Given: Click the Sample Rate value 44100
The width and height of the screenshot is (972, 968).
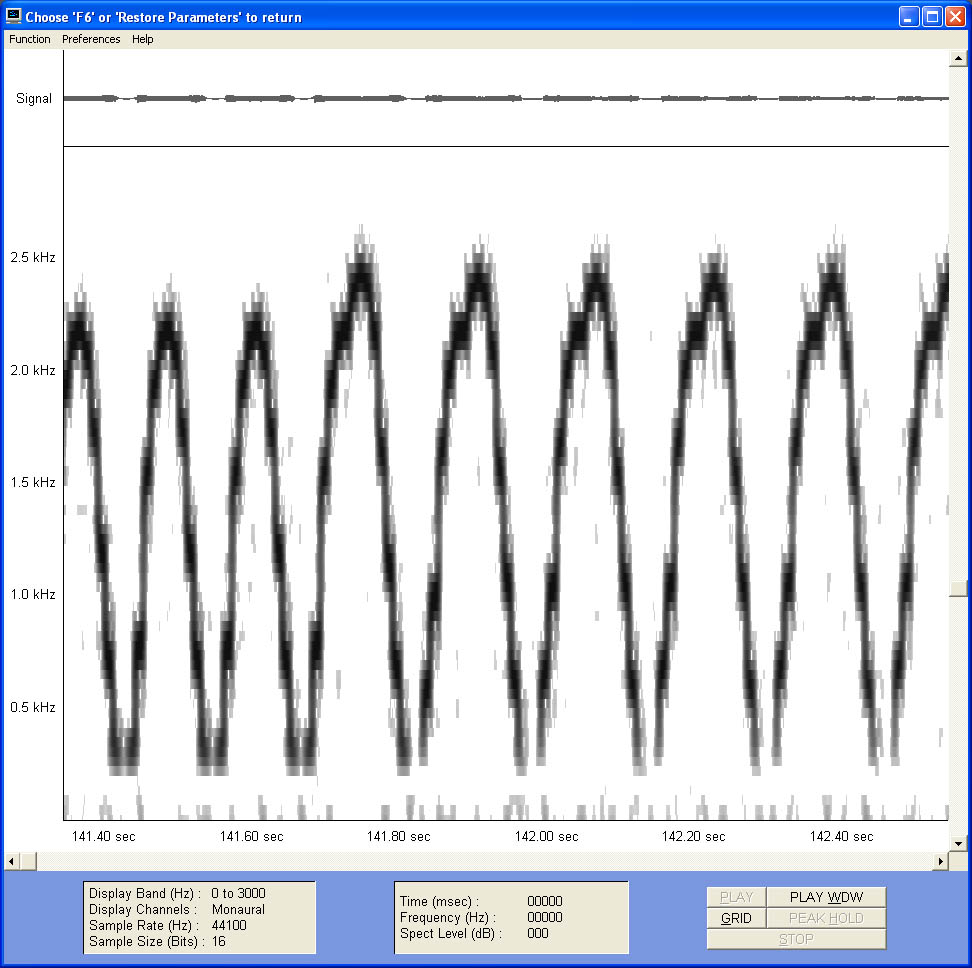Looking at the screenshot, I should 229,925.
